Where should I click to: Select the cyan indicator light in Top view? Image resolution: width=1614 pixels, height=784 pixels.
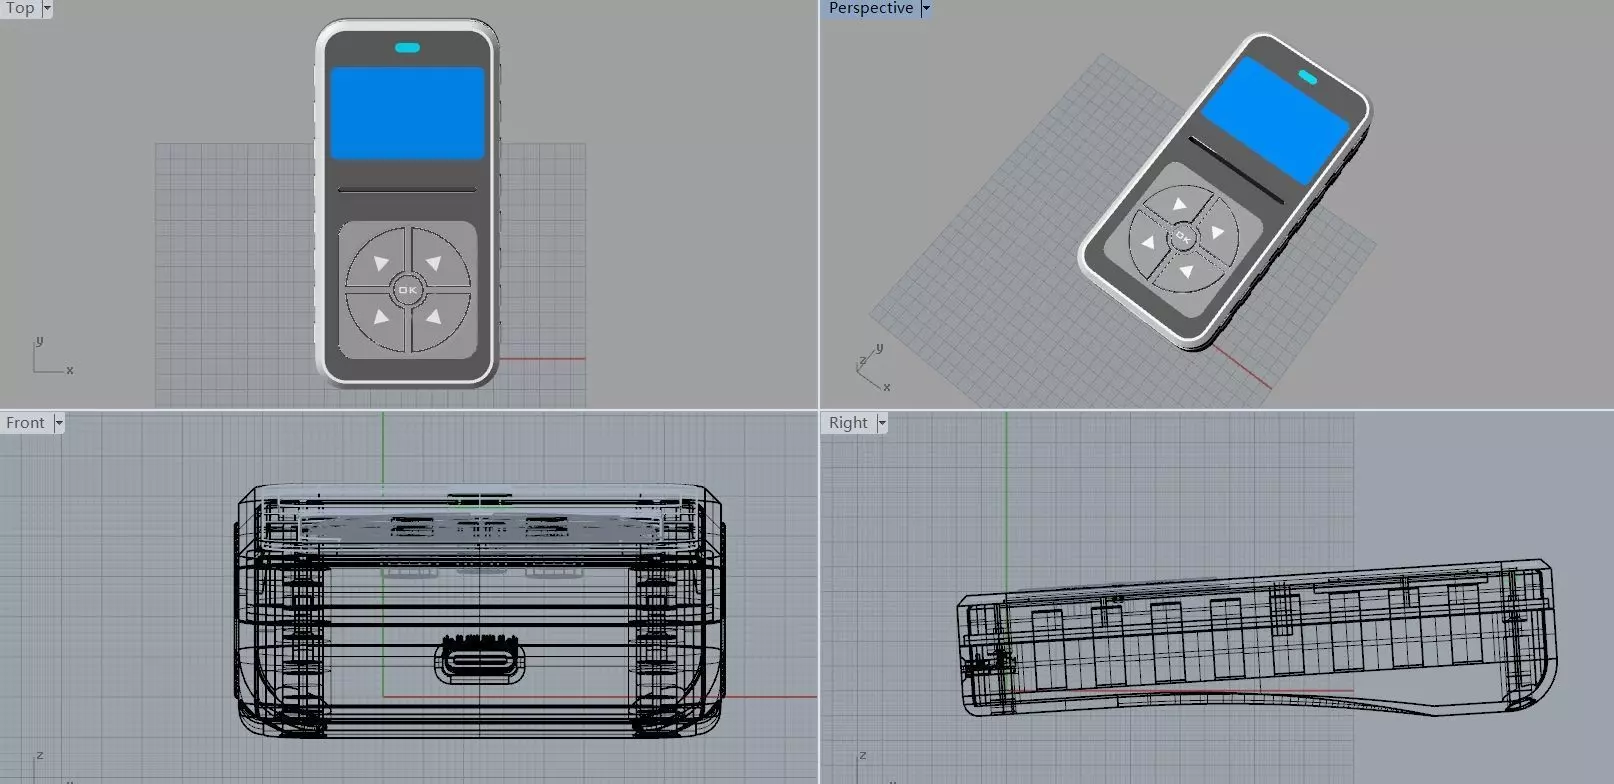click(x=407, y=47)
